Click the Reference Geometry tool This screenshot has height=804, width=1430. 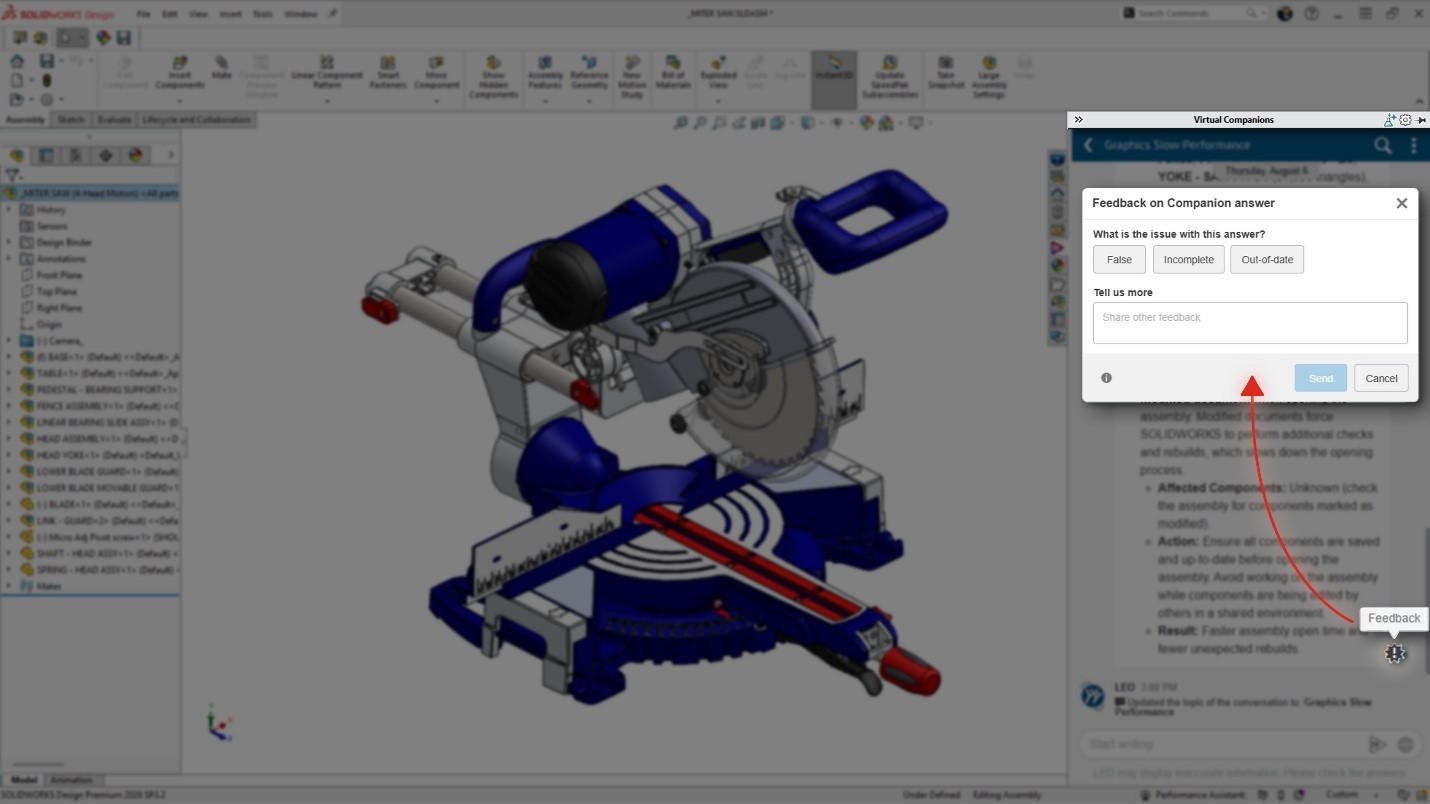click(x=589, y=72)
